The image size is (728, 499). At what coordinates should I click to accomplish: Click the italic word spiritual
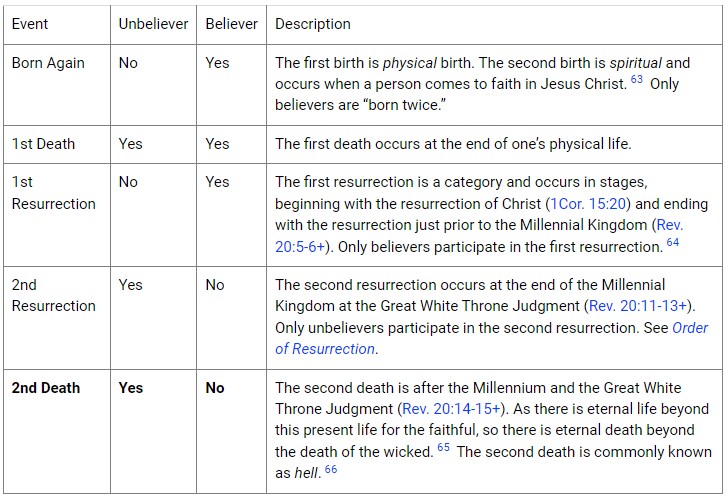coord(636,63)
